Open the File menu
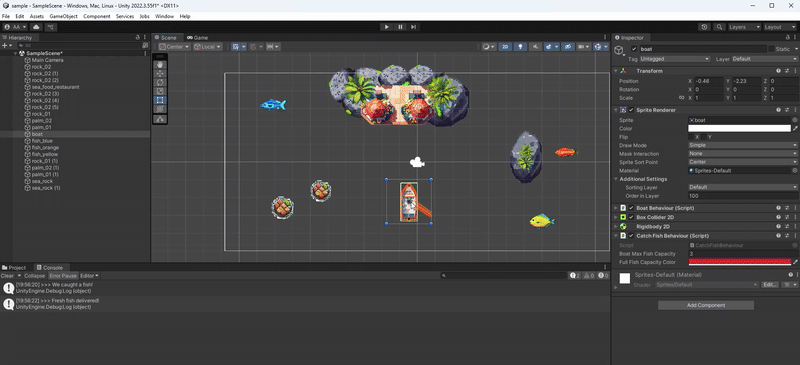 (x=6, y=16)
